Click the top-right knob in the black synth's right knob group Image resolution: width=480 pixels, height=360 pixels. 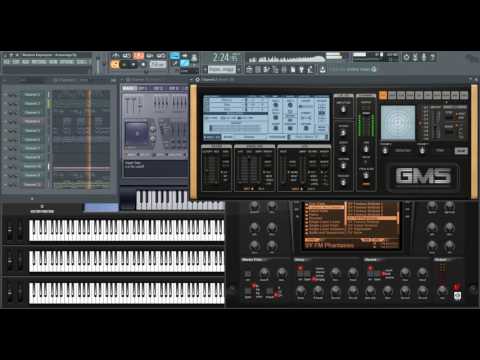pos(449,207)
